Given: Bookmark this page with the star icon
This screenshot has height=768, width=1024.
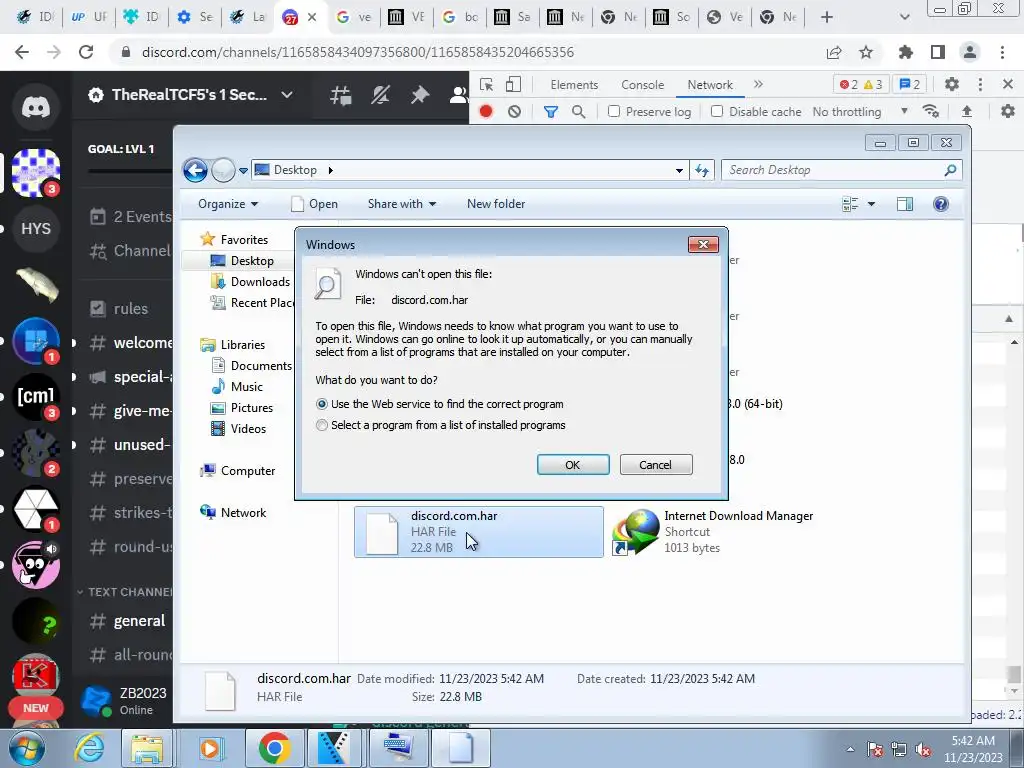Looking at the screenshot, I should [866, 52].
